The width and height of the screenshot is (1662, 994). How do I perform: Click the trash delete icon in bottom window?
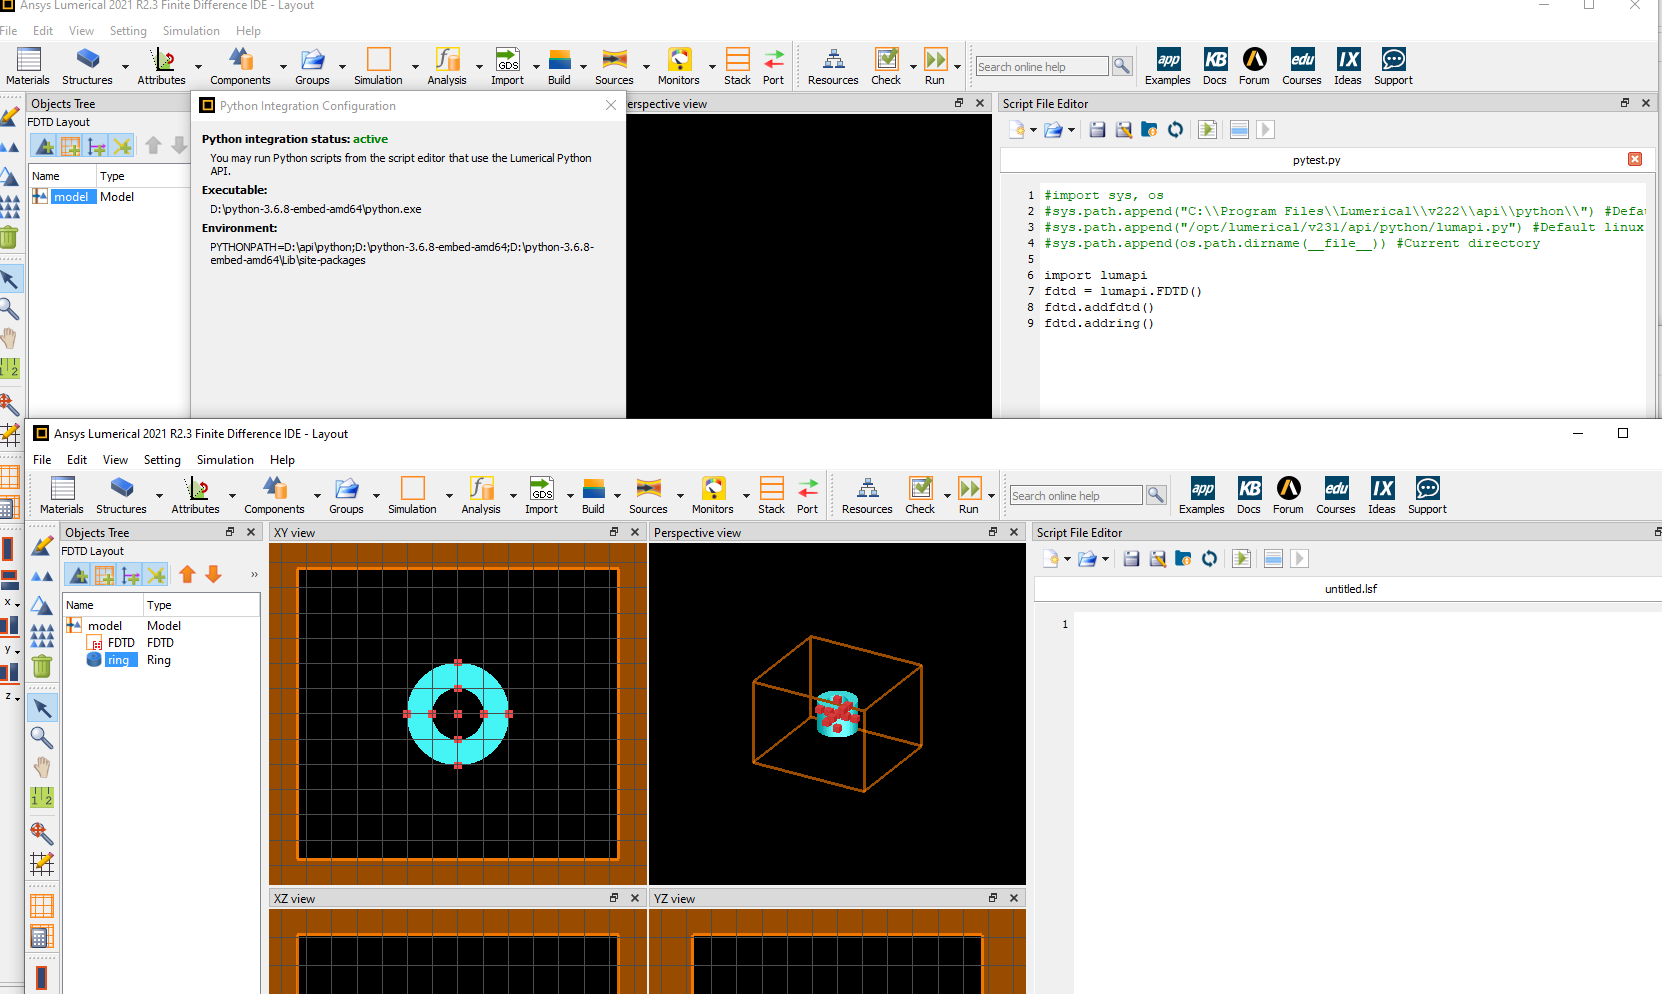point(41,667)
